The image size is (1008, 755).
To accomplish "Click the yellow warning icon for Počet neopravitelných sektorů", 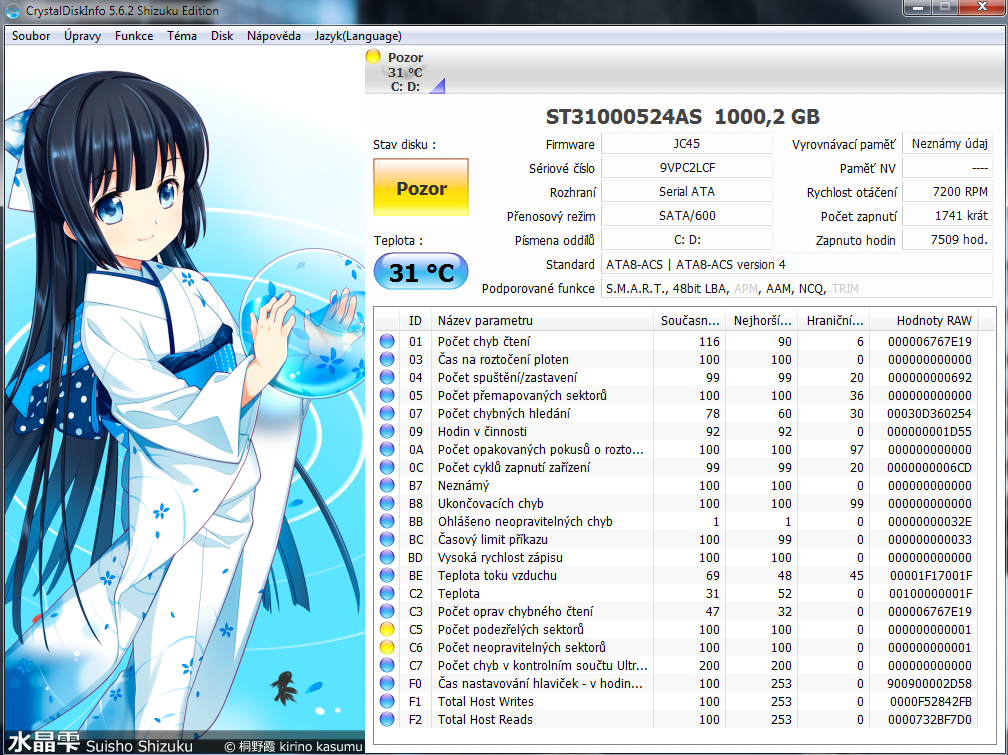I will tap(387, 648).
